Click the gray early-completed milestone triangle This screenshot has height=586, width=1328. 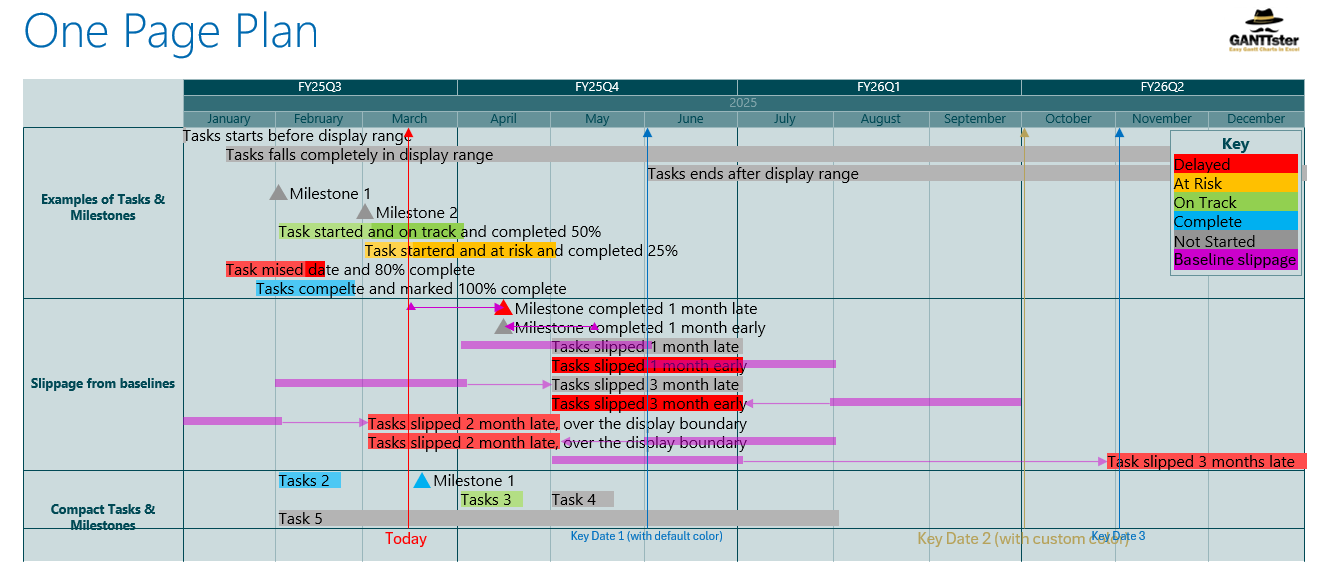click(x=502, y=327)
